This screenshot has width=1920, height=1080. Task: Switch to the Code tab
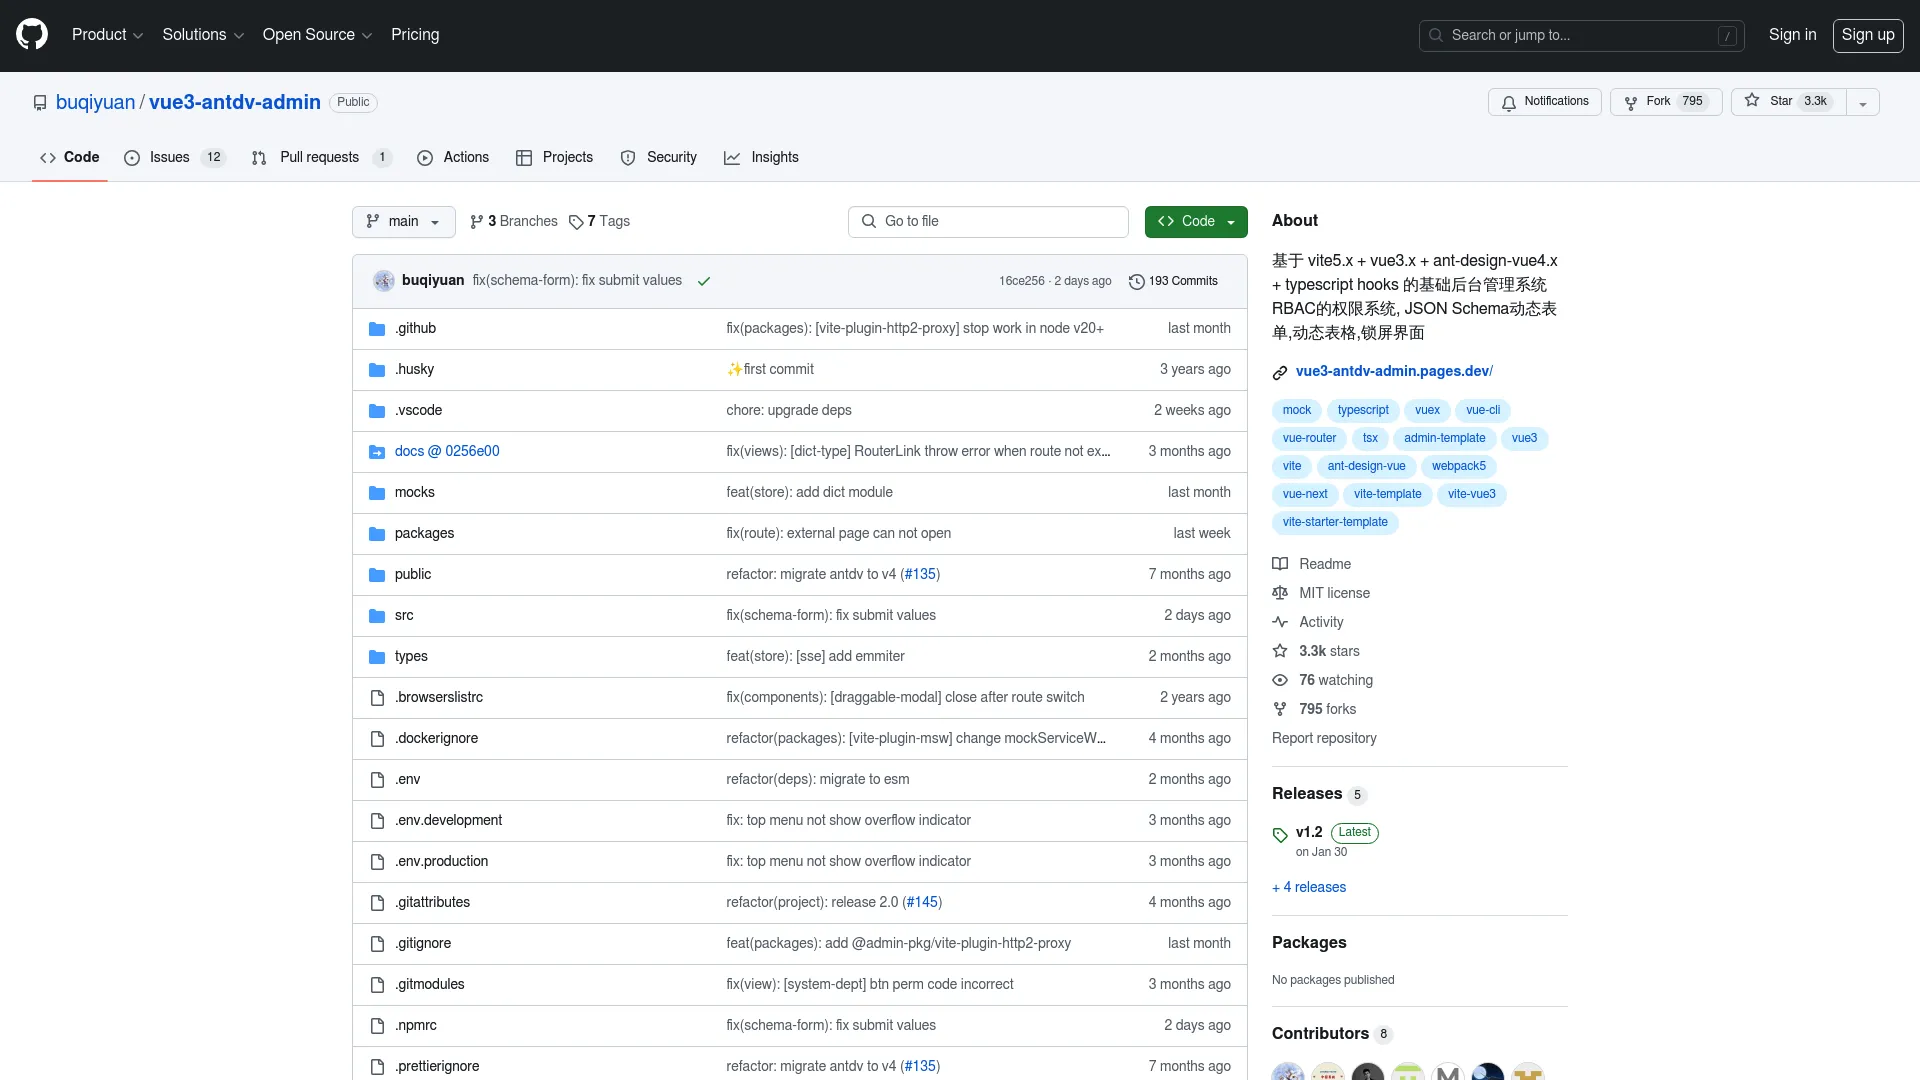[70, 158]
